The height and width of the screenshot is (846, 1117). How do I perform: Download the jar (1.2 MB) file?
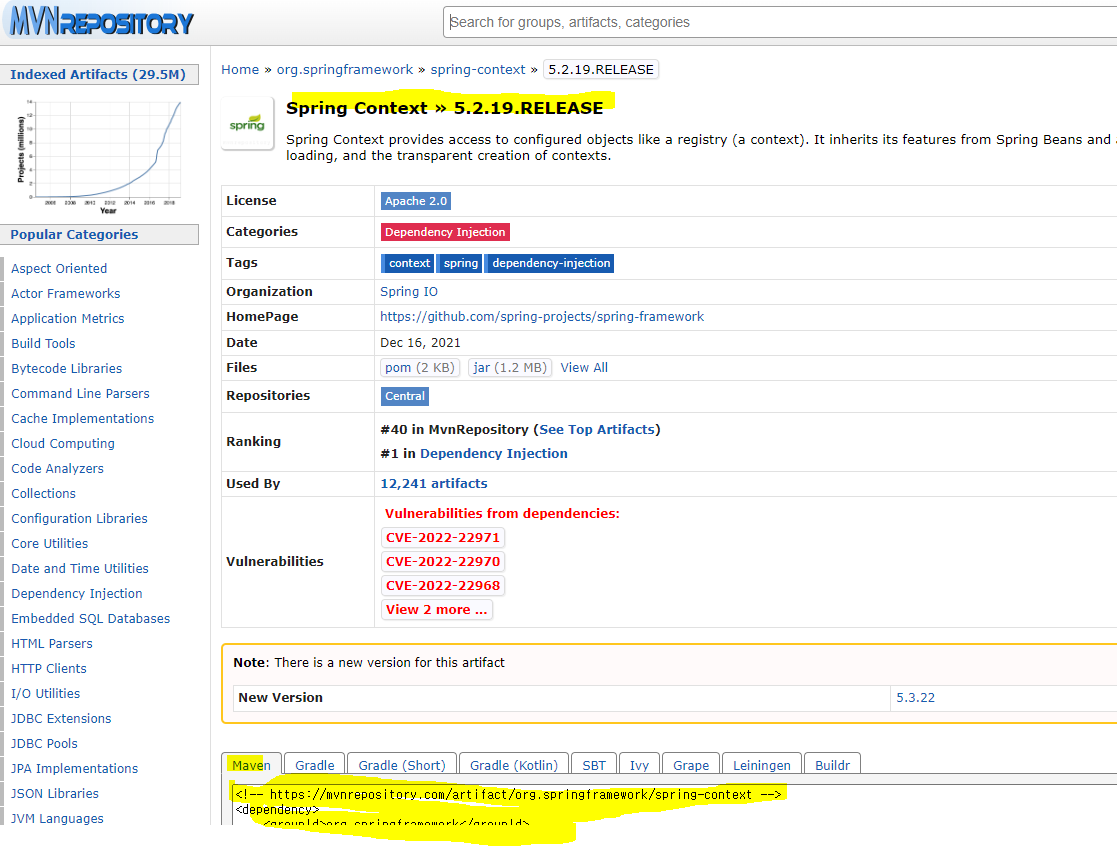510,367
